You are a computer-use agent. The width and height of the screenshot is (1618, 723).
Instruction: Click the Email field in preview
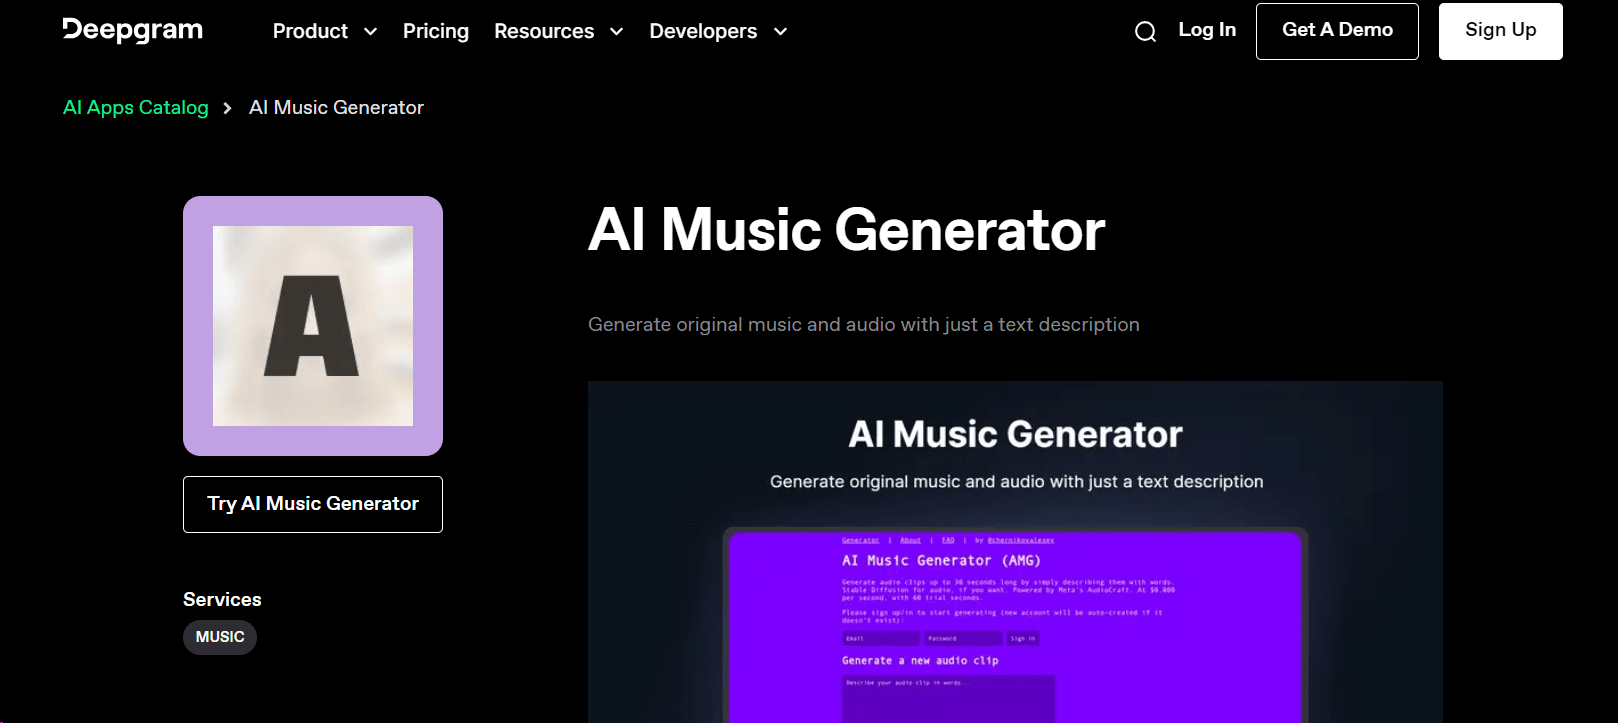(x=879, y=638)
